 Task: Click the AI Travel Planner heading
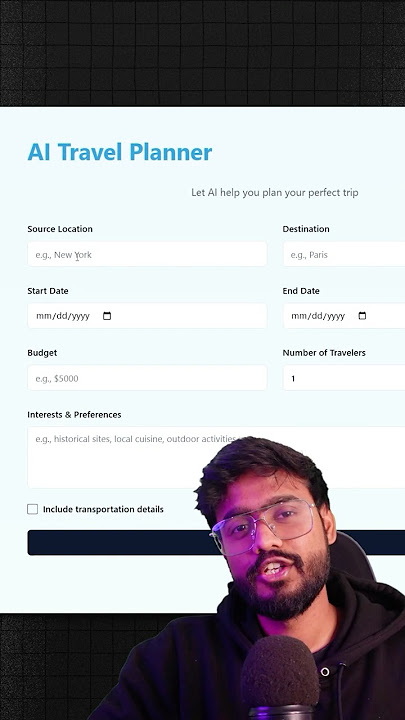coord(120,152)
